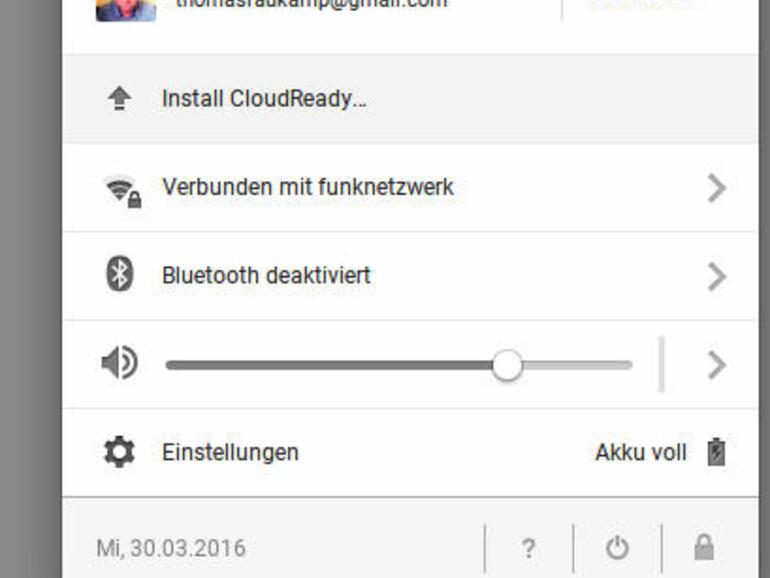Open Einstellungen
The height and width of the screenshot is (578, 770).
coord(230,452)
